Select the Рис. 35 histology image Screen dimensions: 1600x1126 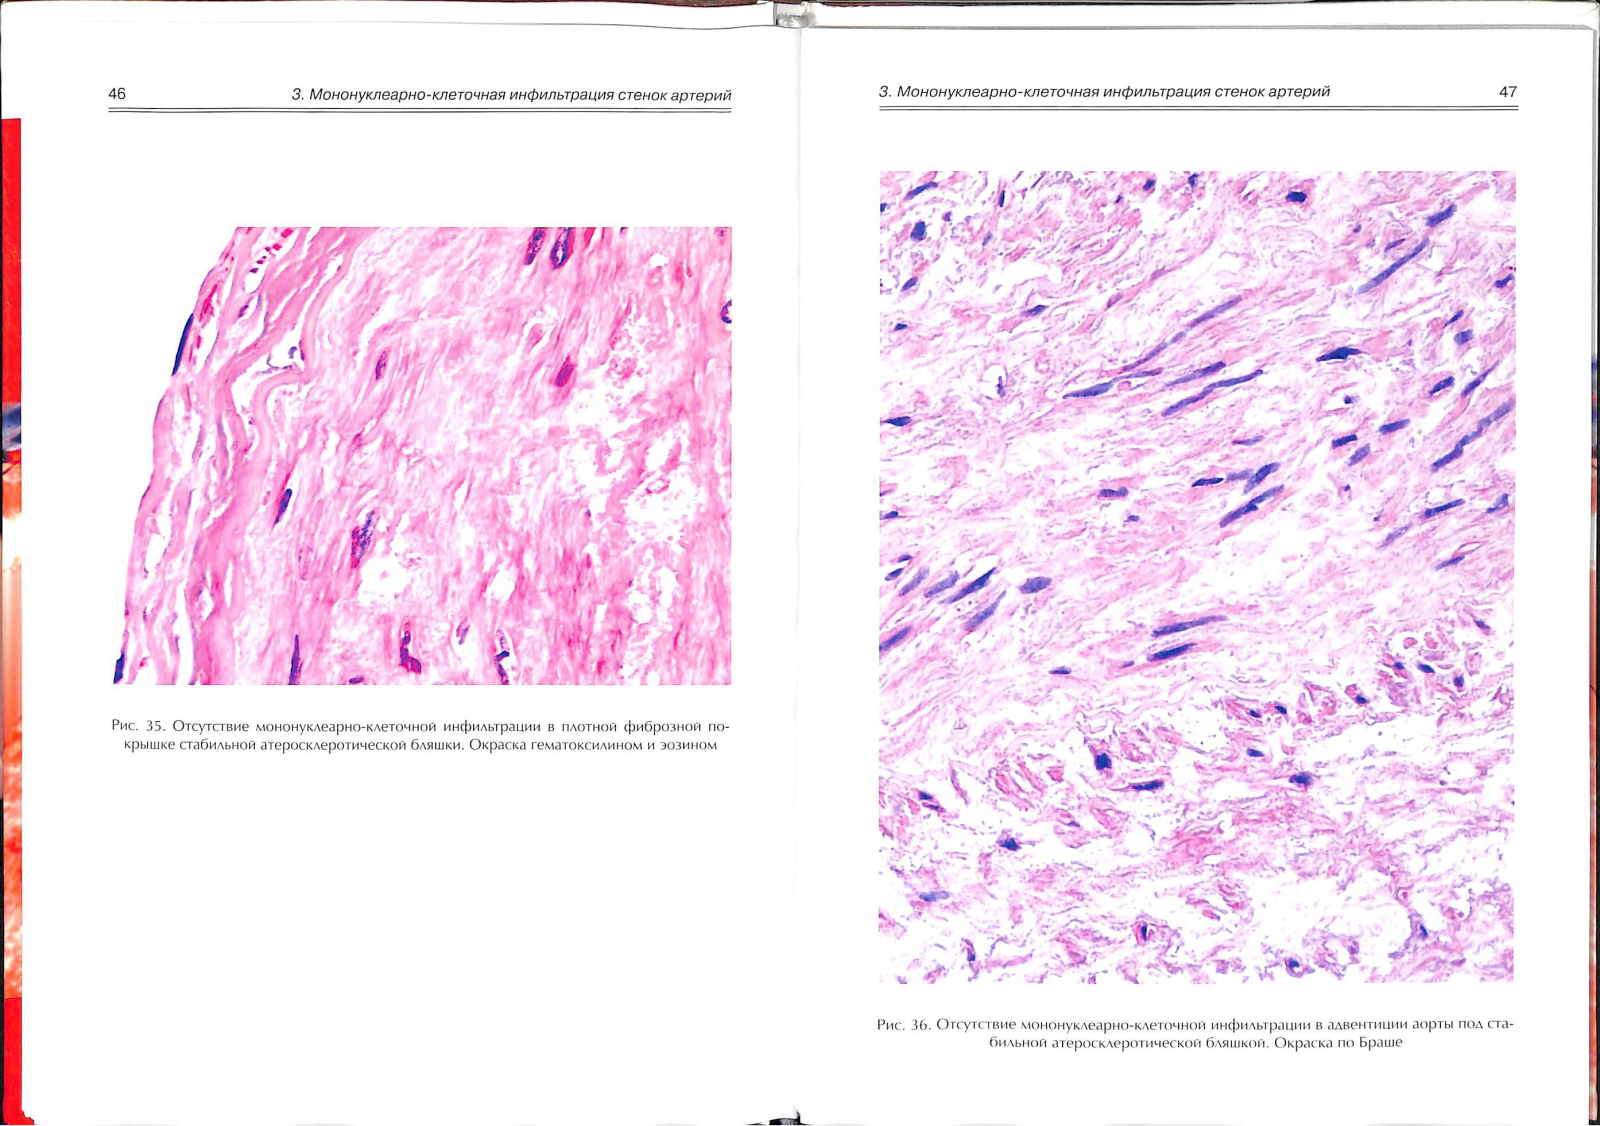coord(422,456)
